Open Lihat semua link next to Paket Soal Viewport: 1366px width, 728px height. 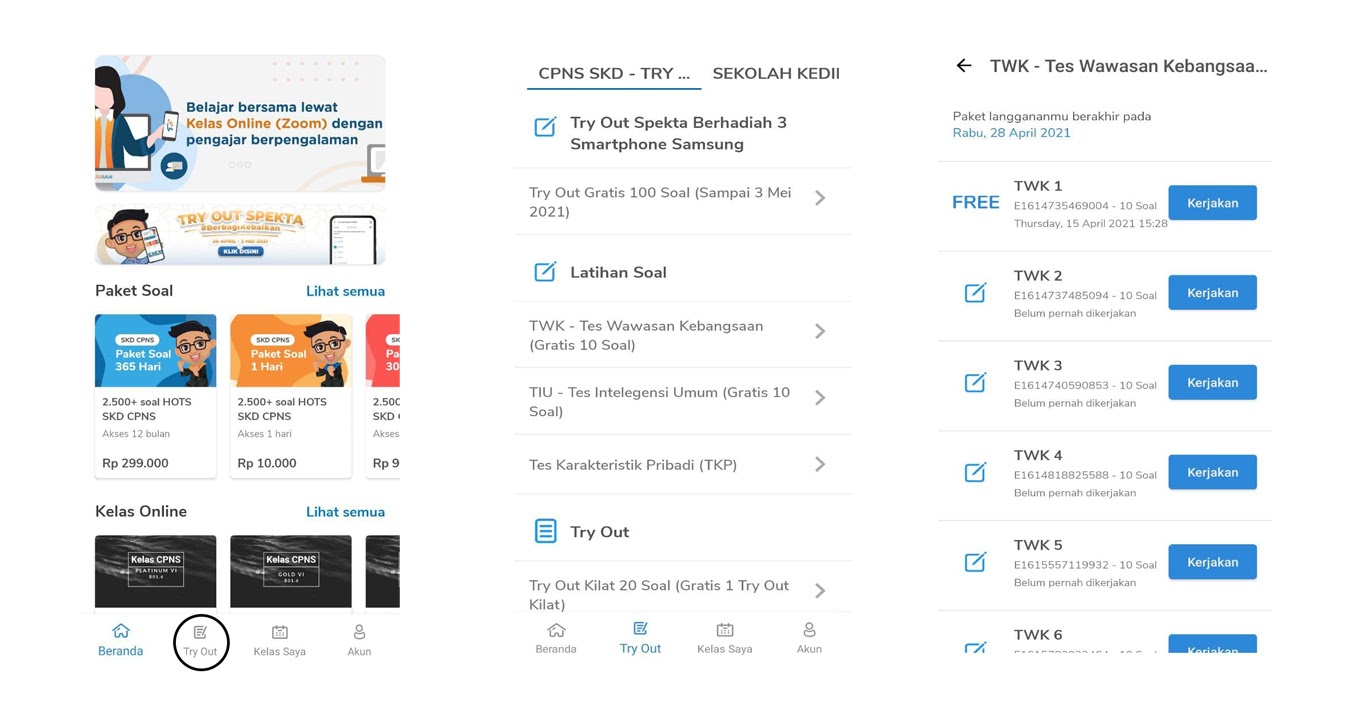click(x=345, y=291)
